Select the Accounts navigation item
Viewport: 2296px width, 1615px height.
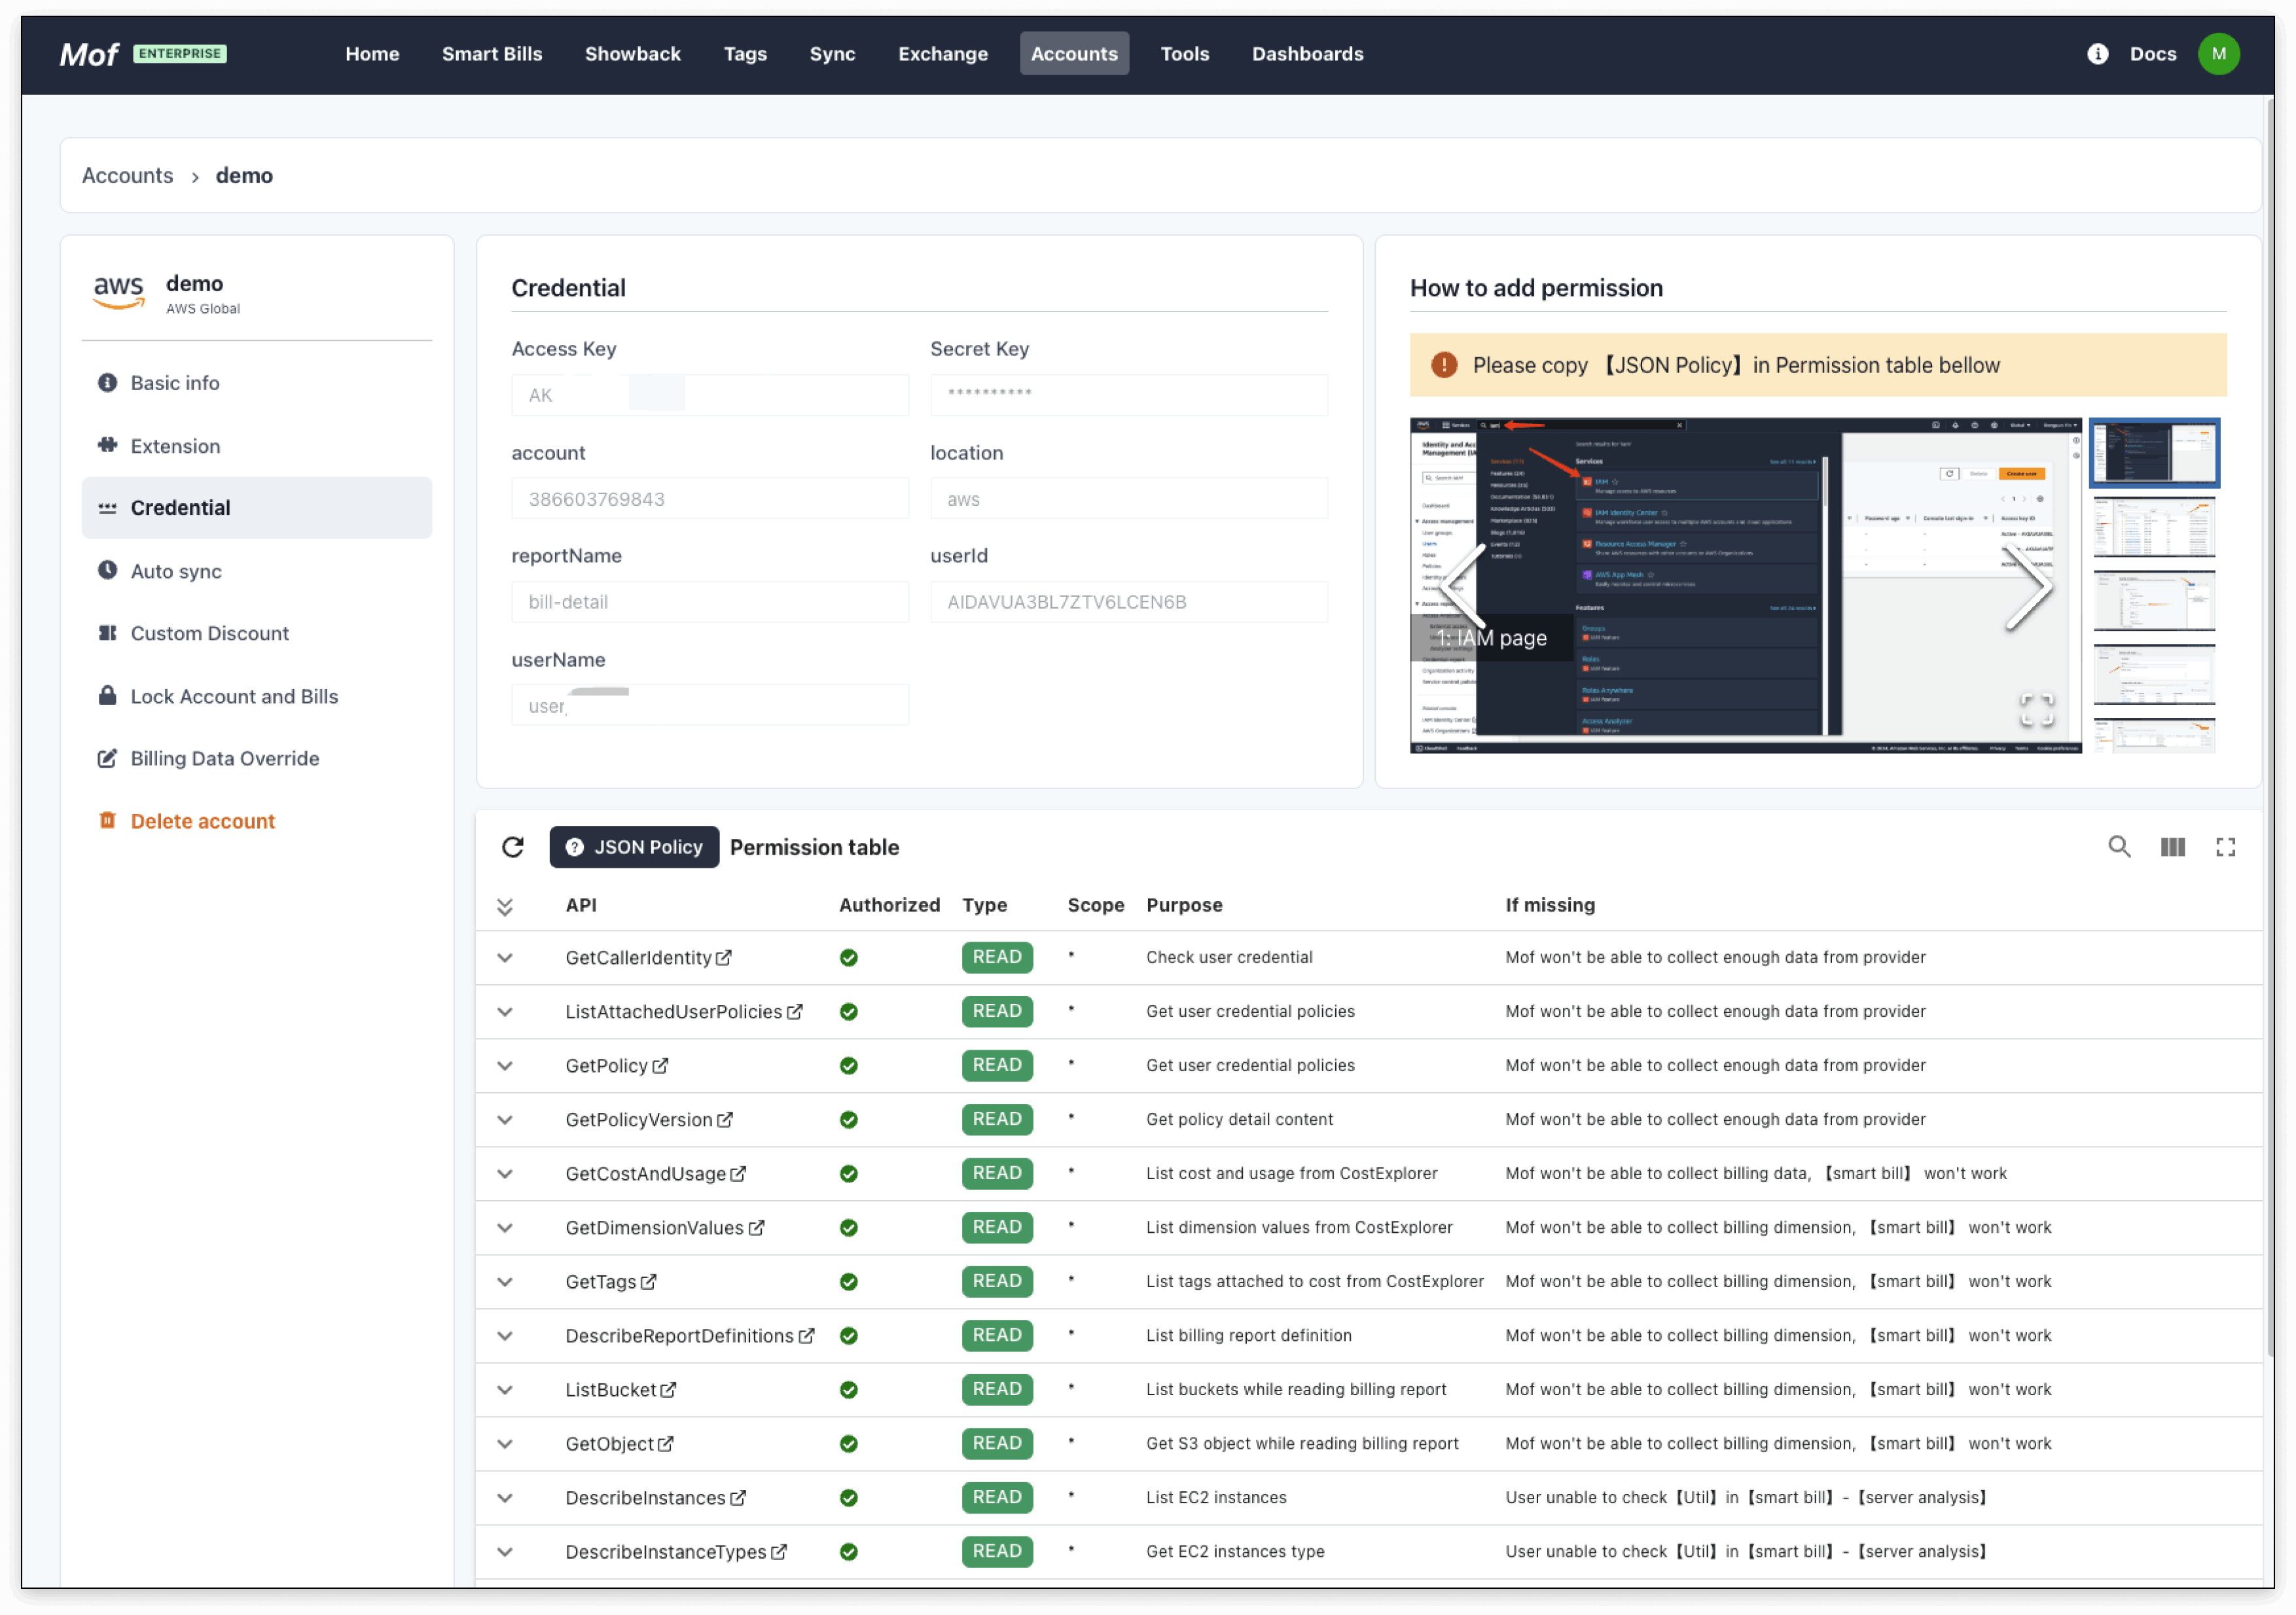(x=1074, y=54)
